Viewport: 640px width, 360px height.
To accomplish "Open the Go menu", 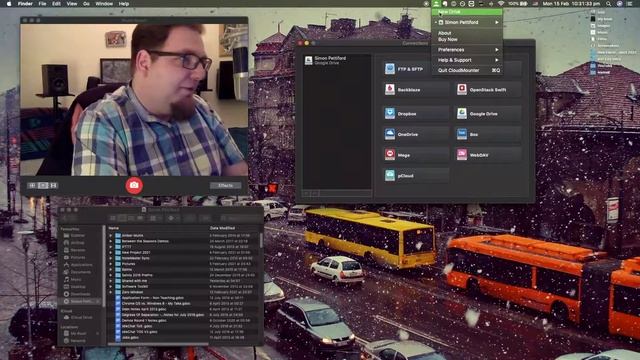I will [x=86, y=4].
